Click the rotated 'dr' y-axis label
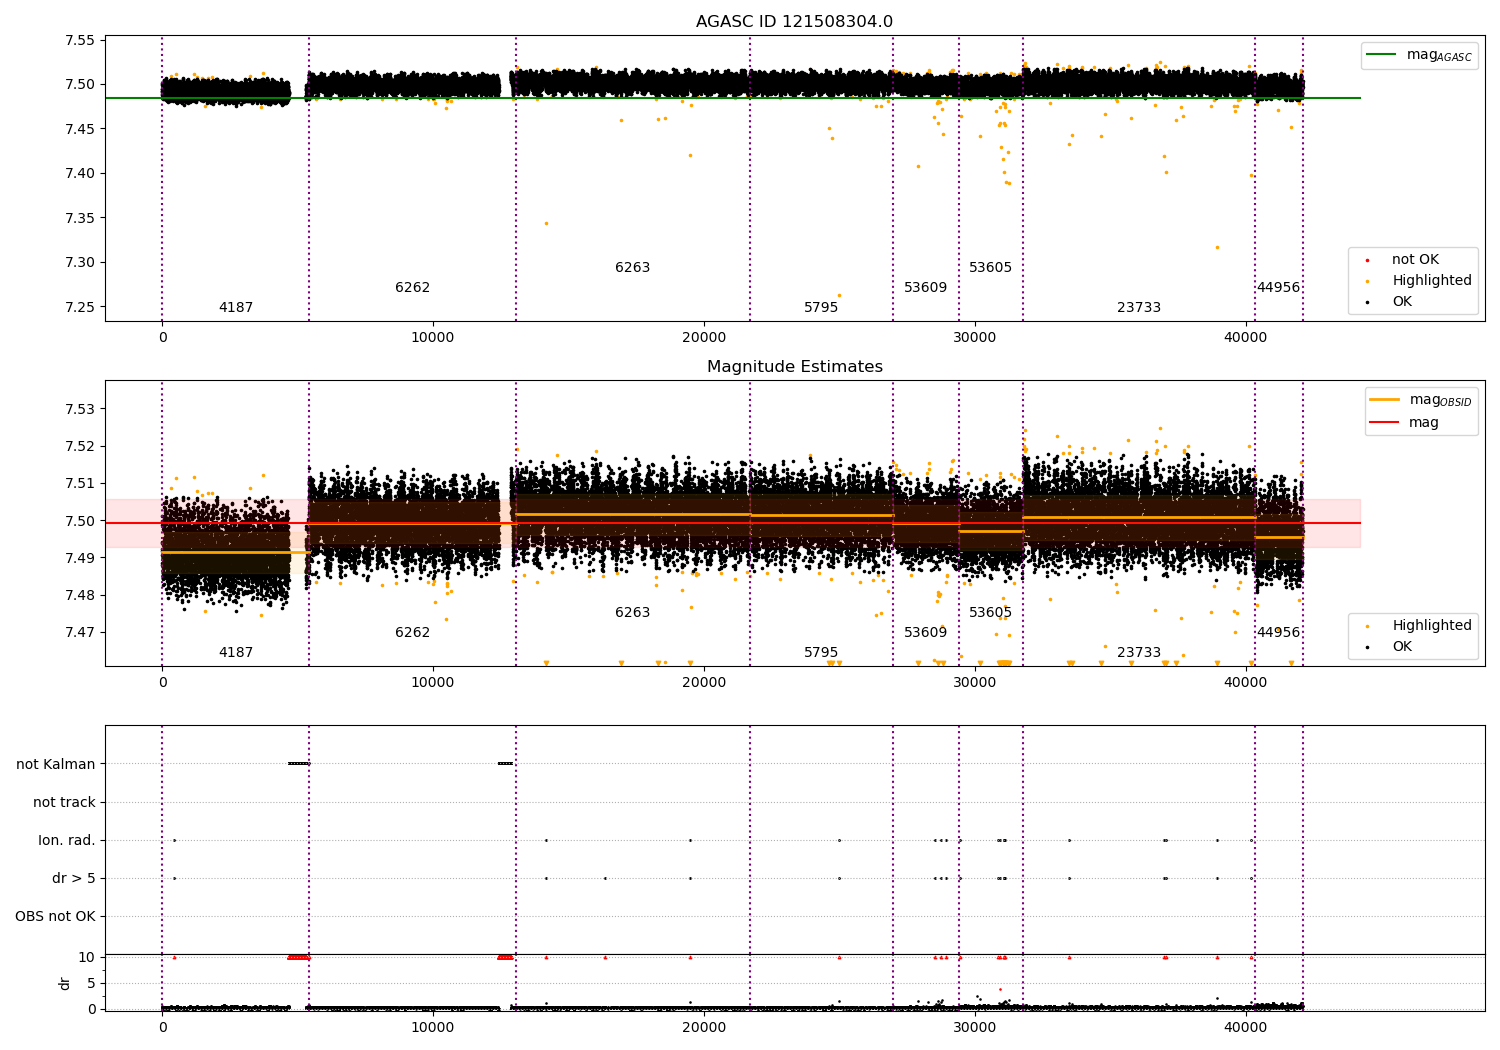The width and height of the screenshot is (1500, 1050). coord(65,983)
